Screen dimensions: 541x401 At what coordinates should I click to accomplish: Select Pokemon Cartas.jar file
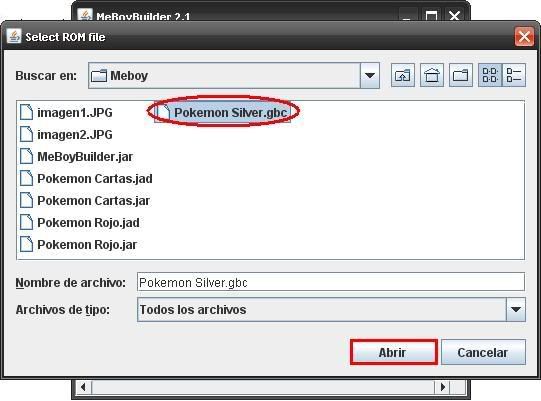coord(85,201)
